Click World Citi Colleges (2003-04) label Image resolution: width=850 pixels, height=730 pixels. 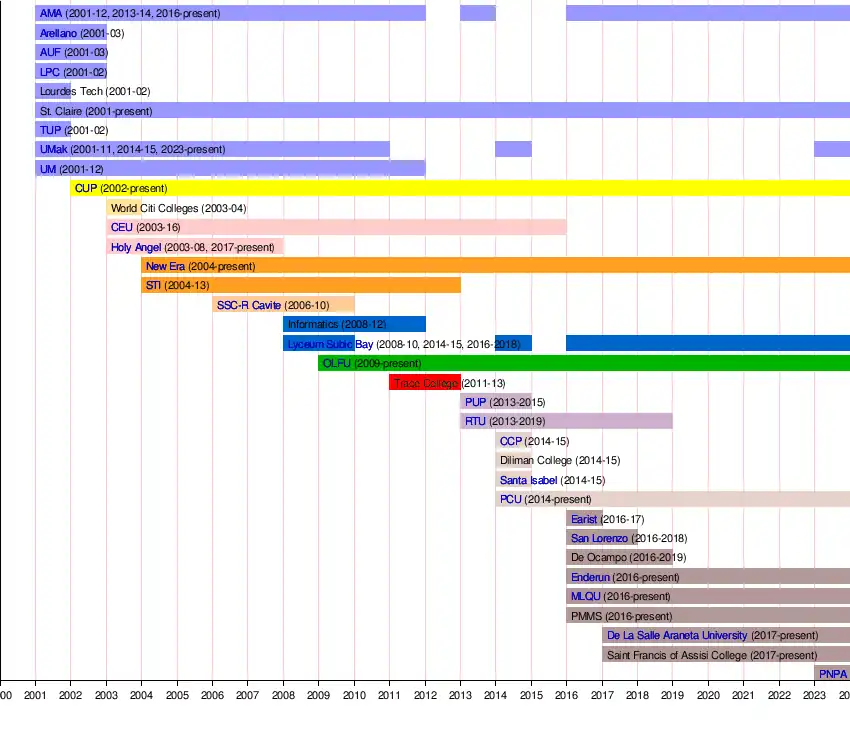pos(178,208)
